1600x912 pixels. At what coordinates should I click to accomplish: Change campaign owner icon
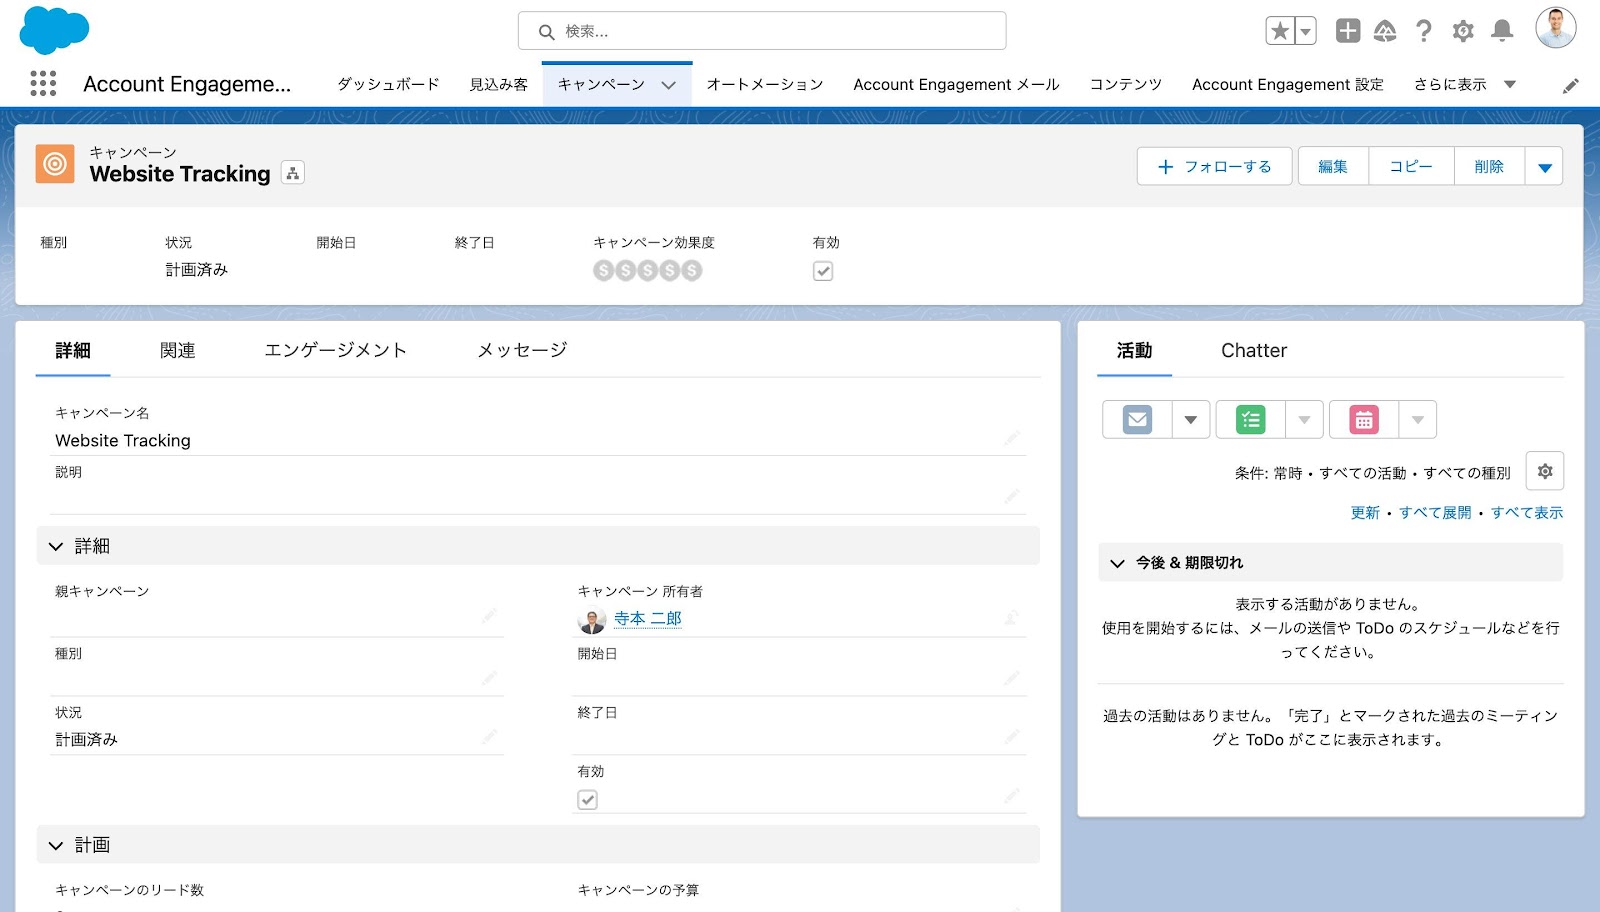(1012, 618)
